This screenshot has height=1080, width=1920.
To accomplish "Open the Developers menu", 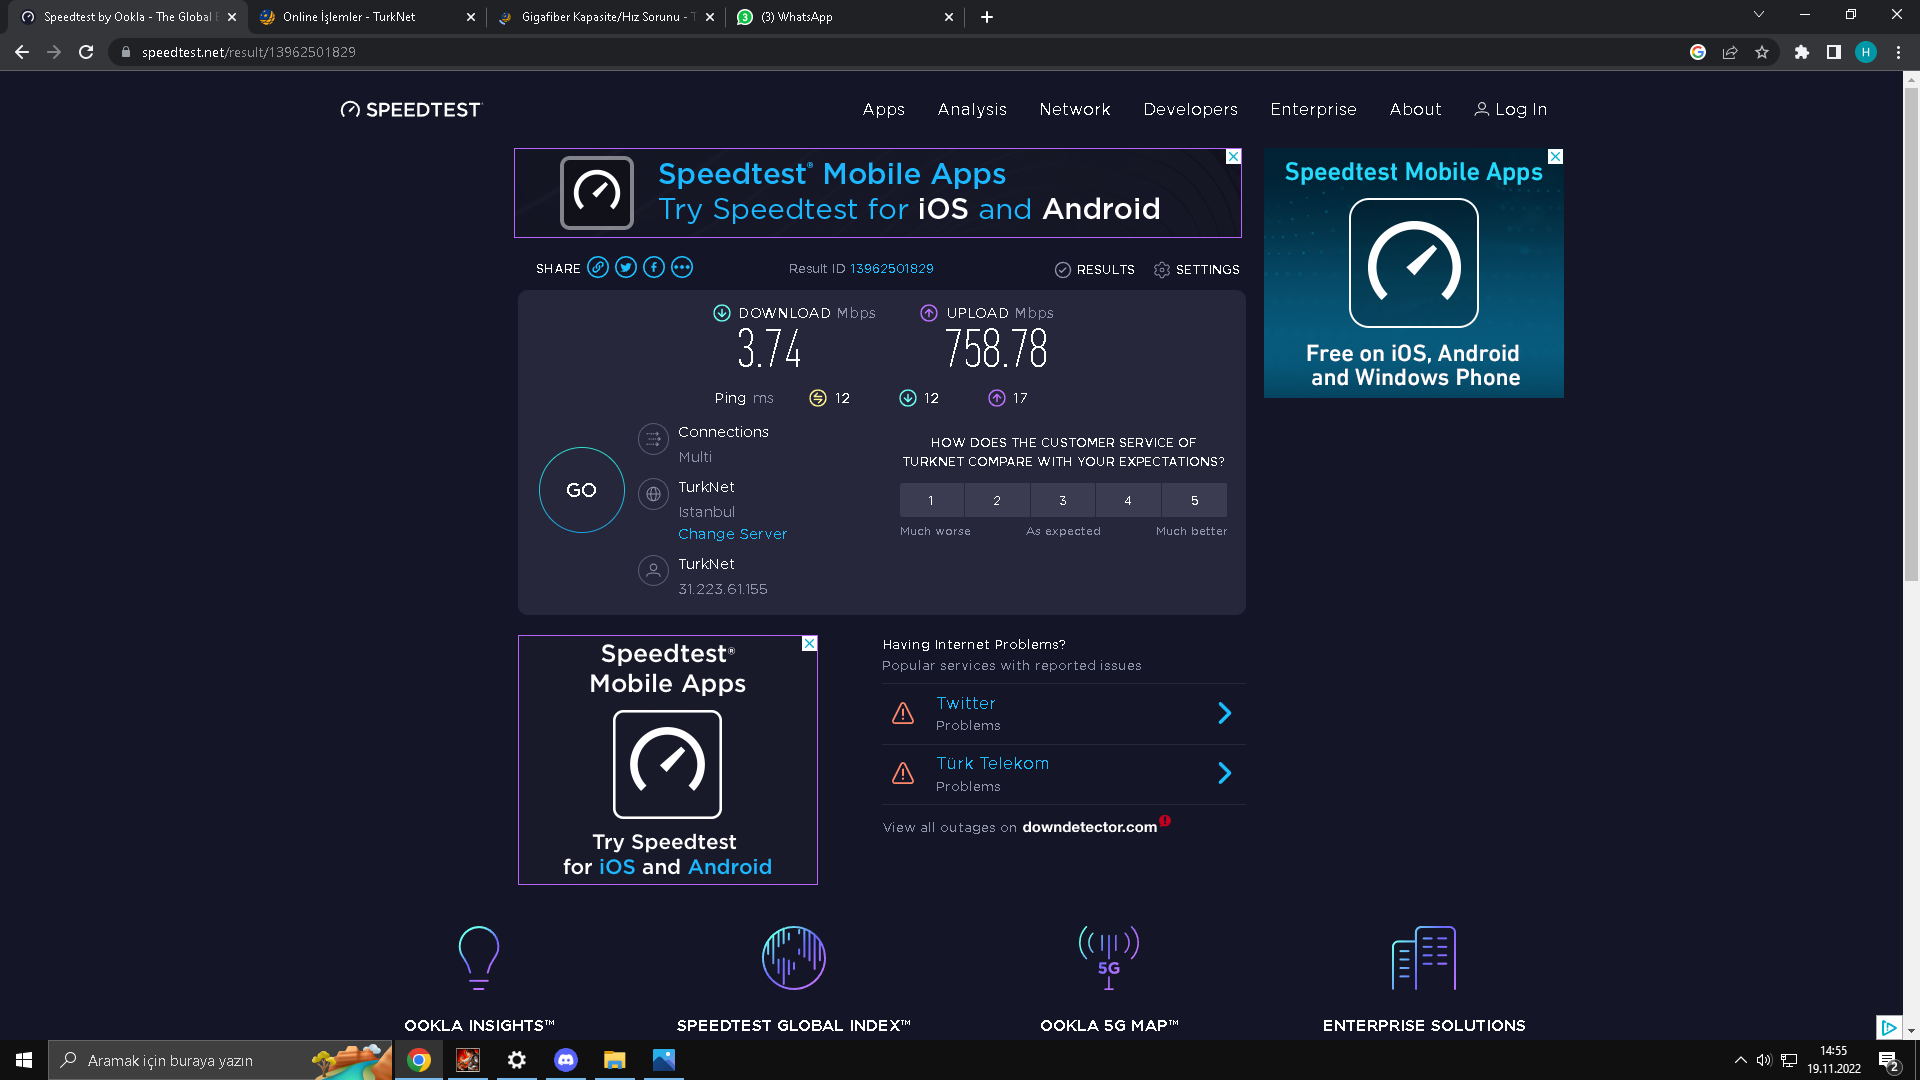I will pyautogui.click(x=1191, y=110).
